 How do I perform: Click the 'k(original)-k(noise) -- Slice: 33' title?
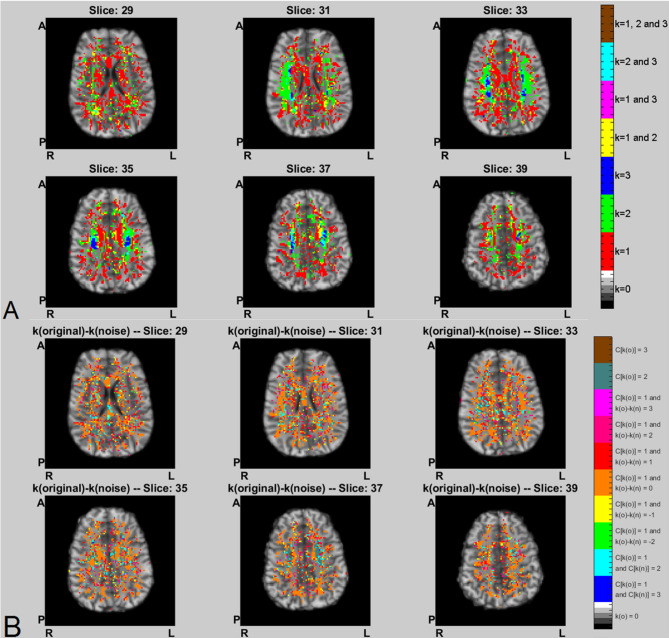click(500, 331)
